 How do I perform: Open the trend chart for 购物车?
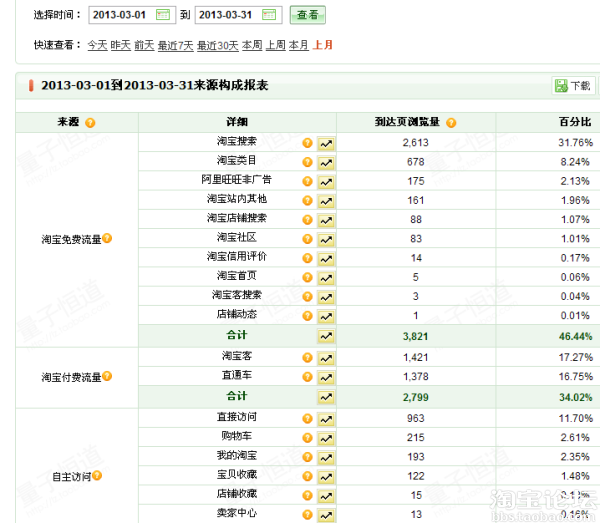coord(326,438)
